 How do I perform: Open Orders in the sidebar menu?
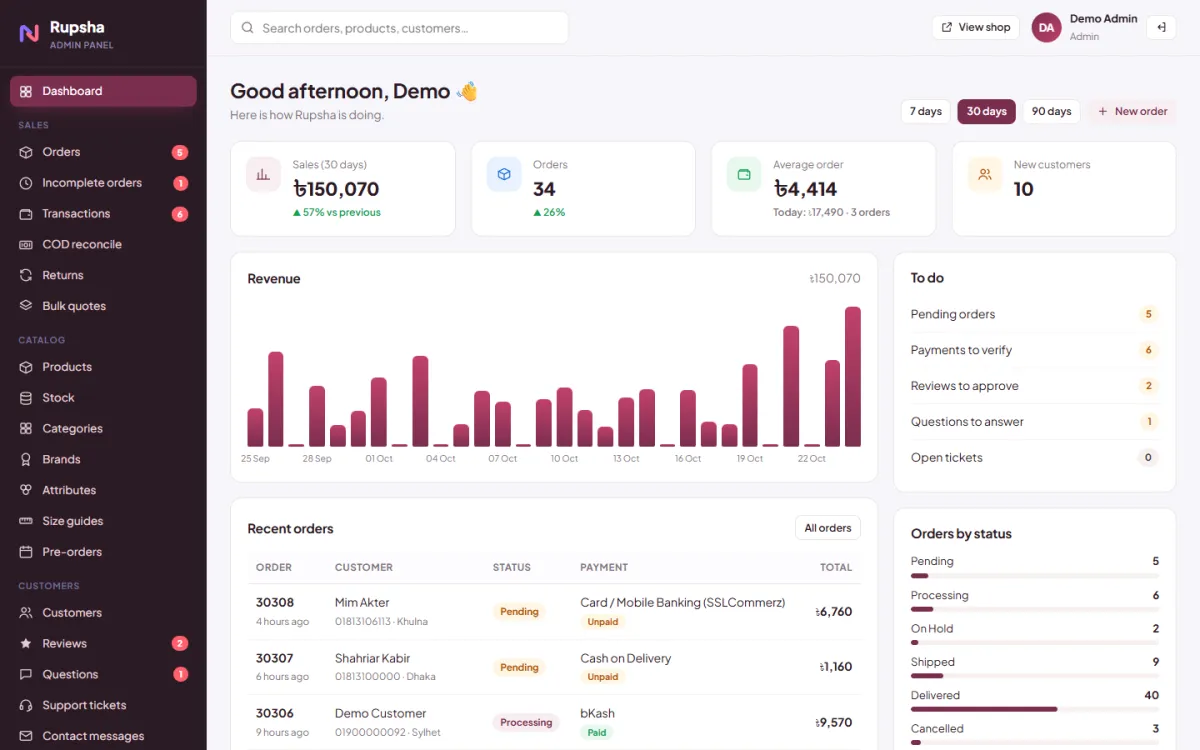point(103,152)
